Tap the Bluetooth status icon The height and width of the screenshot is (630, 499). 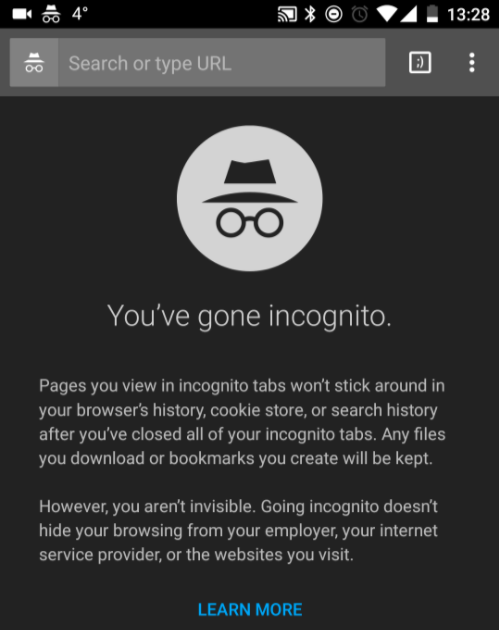310,14
